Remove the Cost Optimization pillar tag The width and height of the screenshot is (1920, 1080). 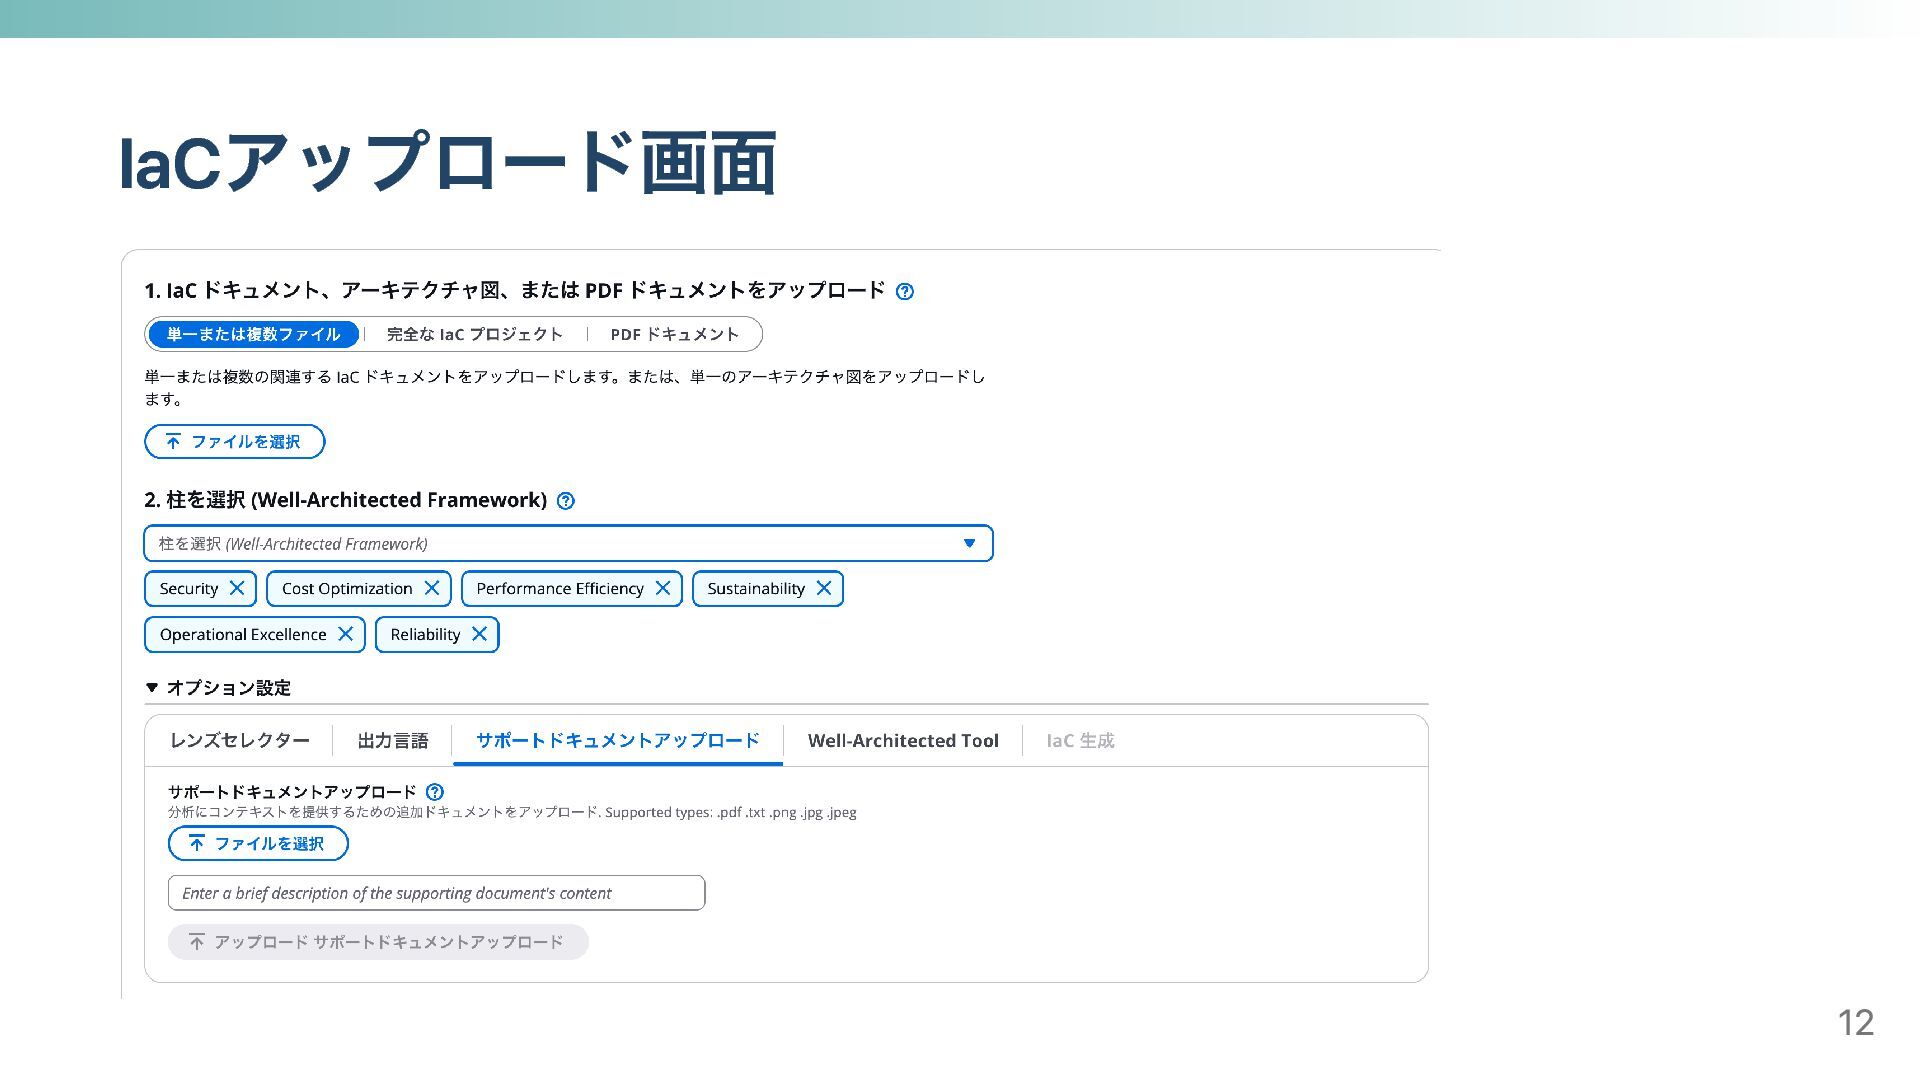[x=432, y=588]
